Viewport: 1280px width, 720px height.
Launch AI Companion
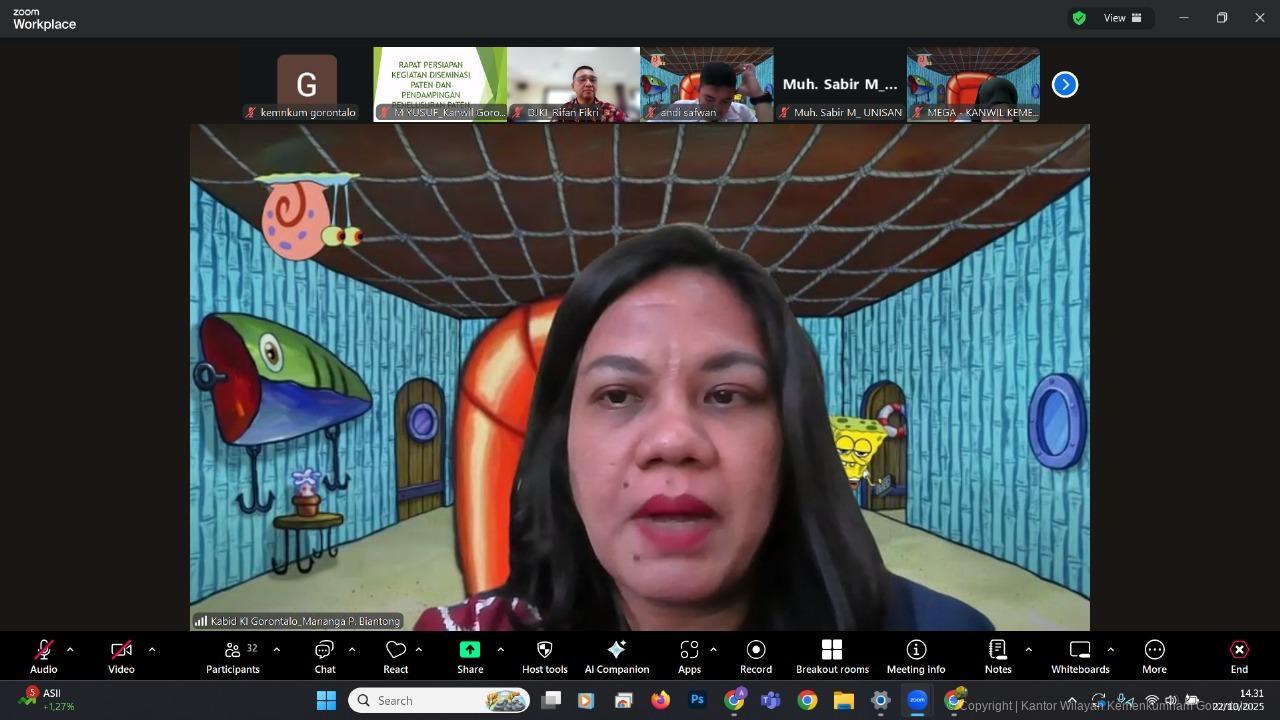pos(616,656)
